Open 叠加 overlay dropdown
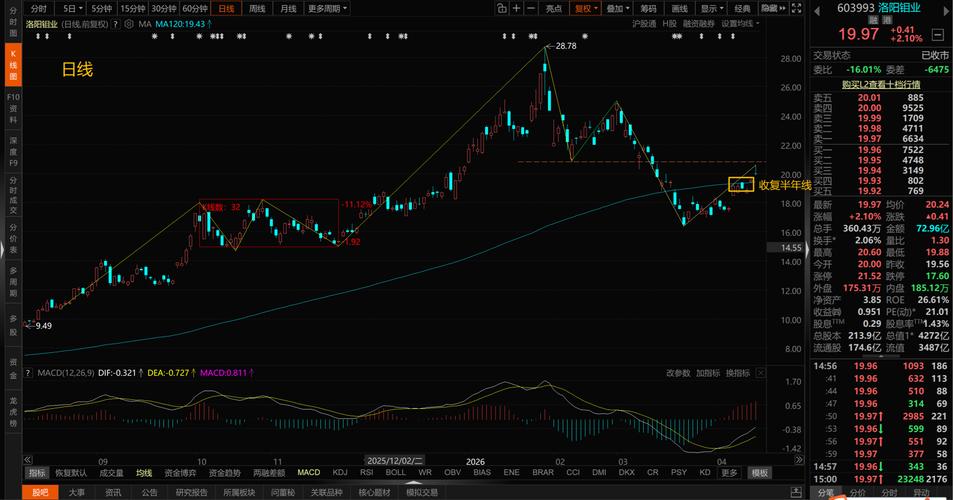This screenshot has width=953, height=500. coord(618,9)
